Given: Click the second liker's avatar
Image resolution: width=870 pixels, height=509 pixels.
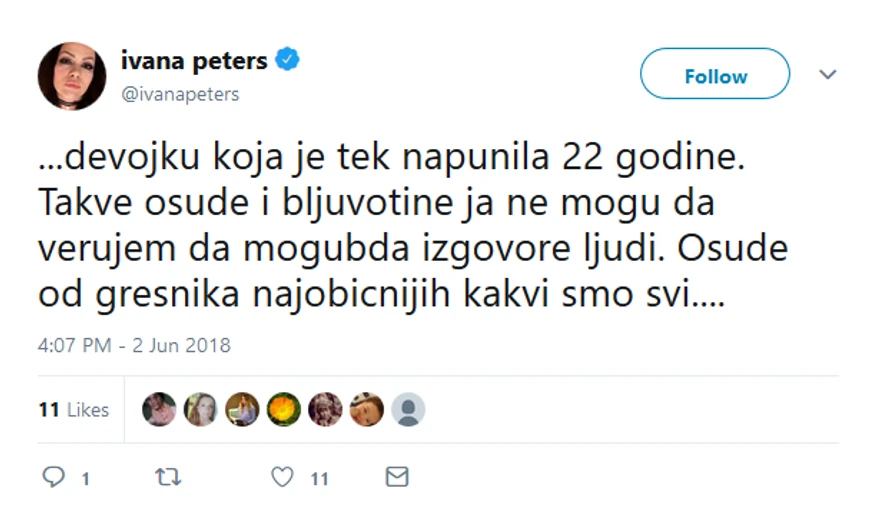Looking at the screenshot, I should [x=200, y=409].
